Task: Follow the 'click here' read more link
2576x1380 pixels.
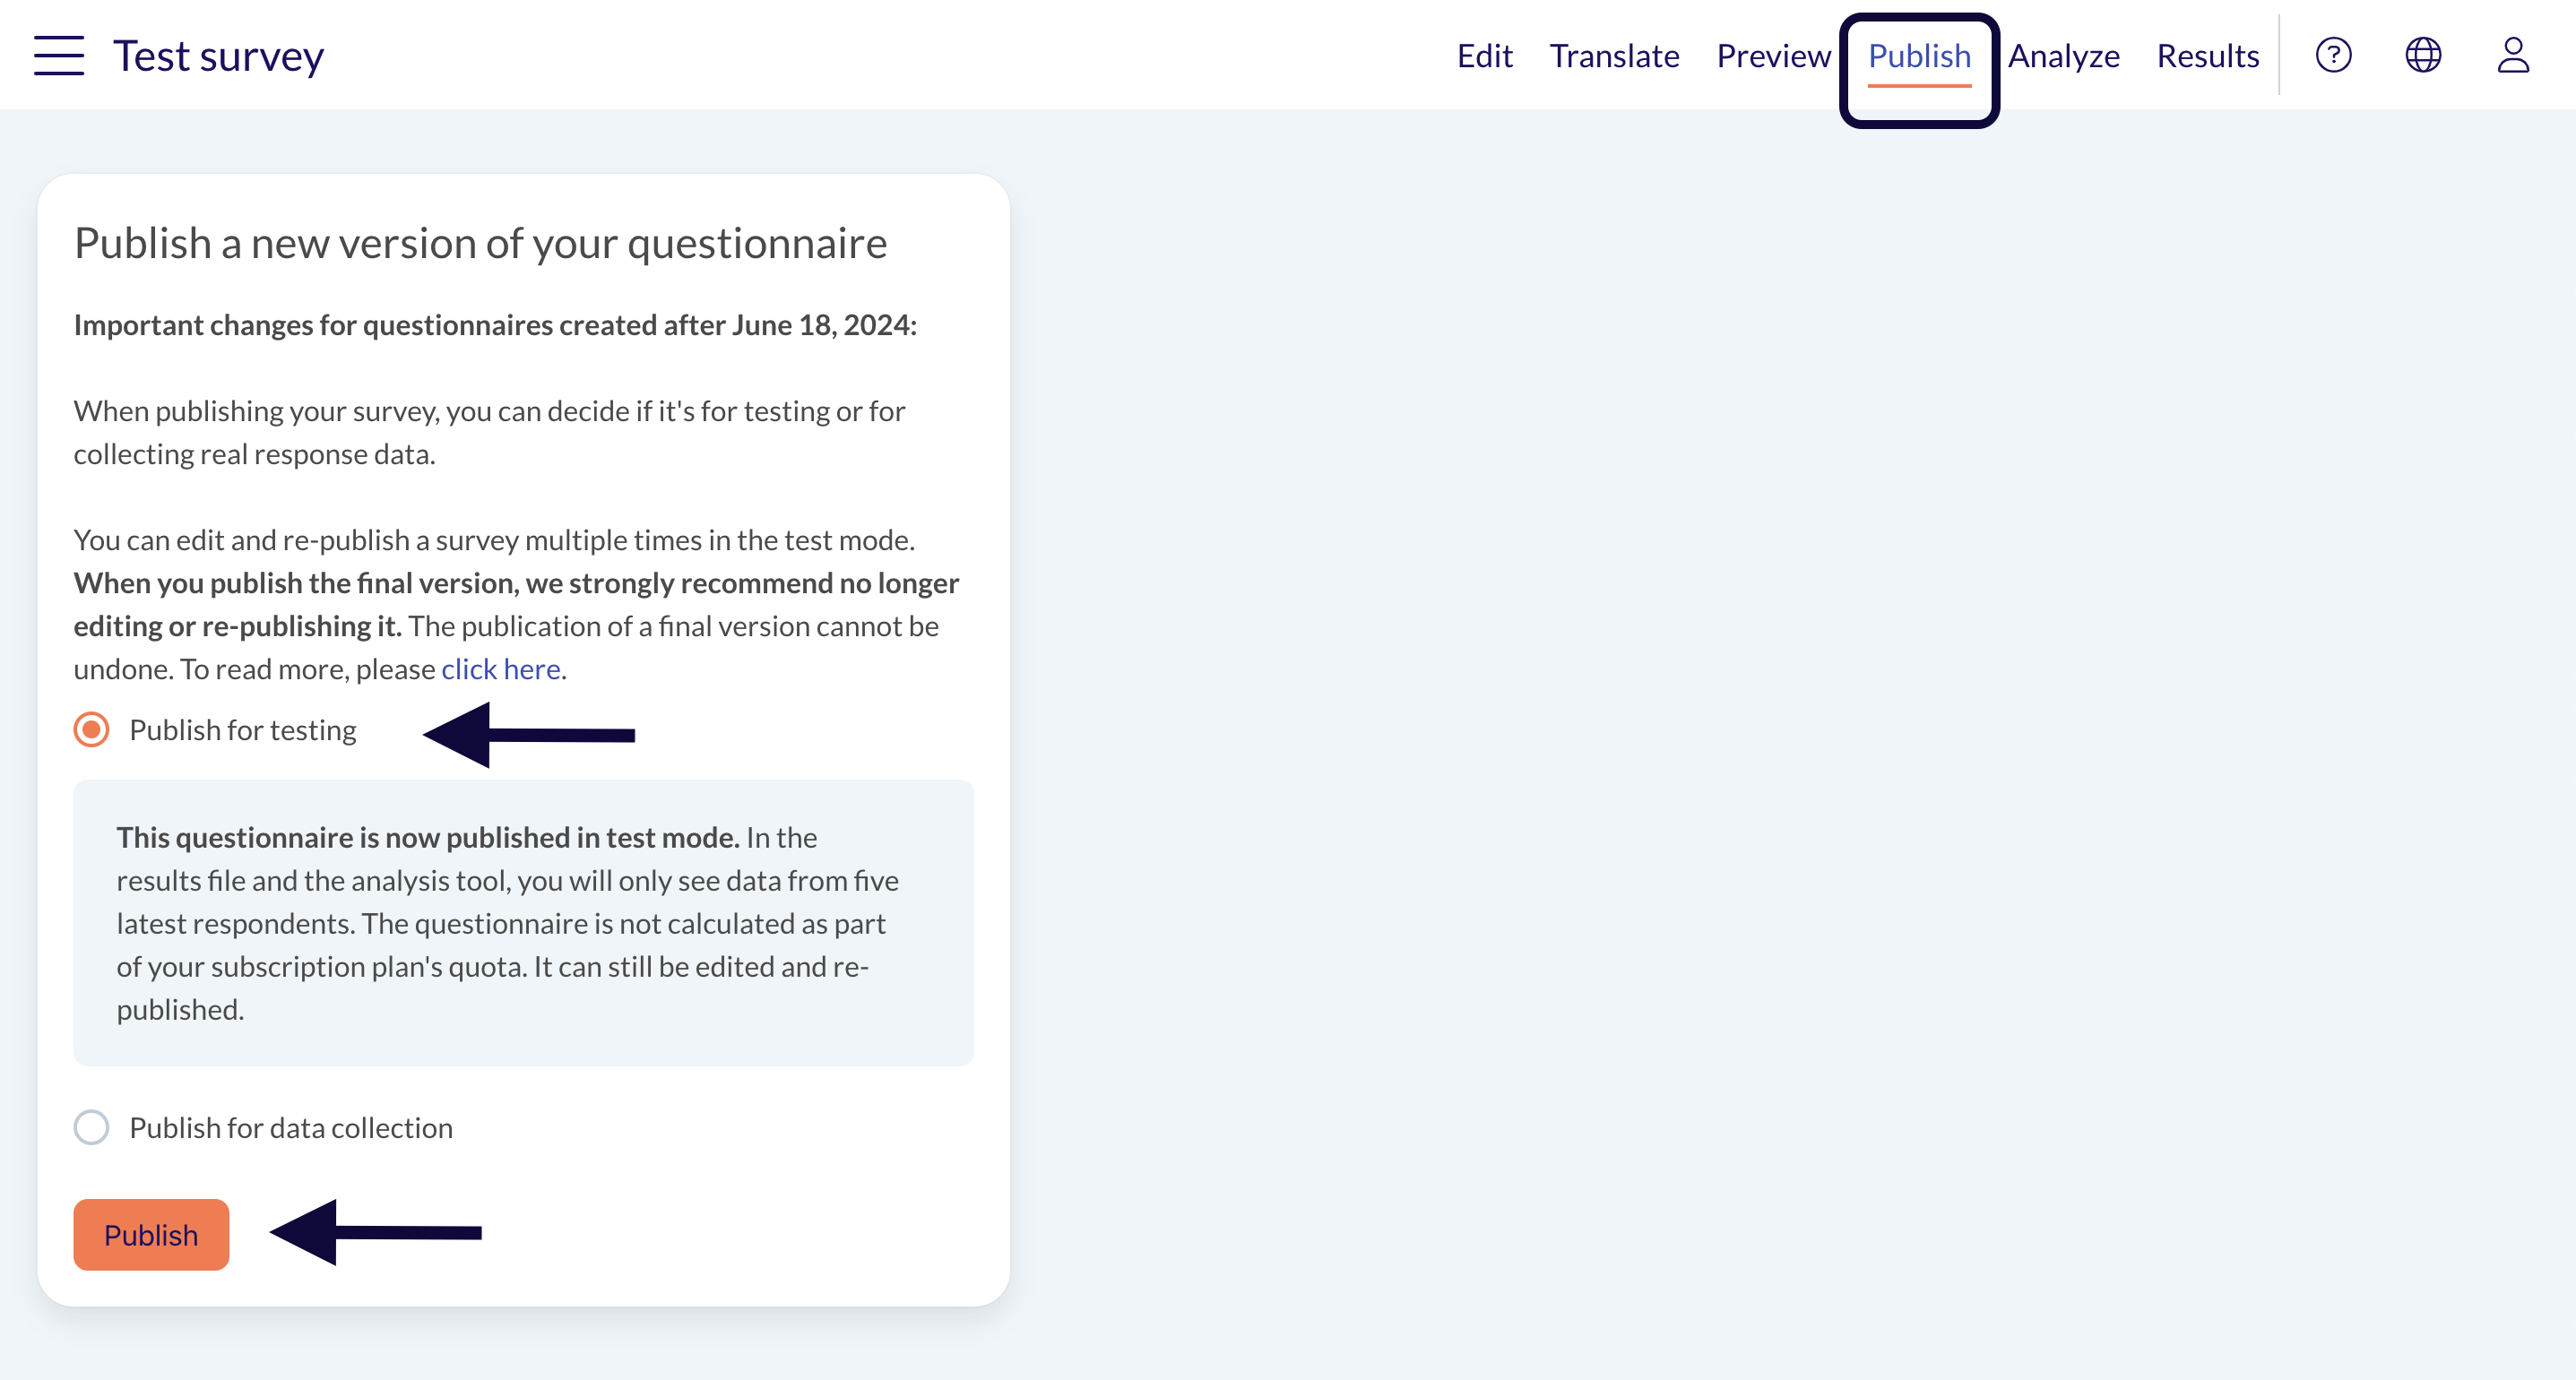Action: [x=500, y=669]
